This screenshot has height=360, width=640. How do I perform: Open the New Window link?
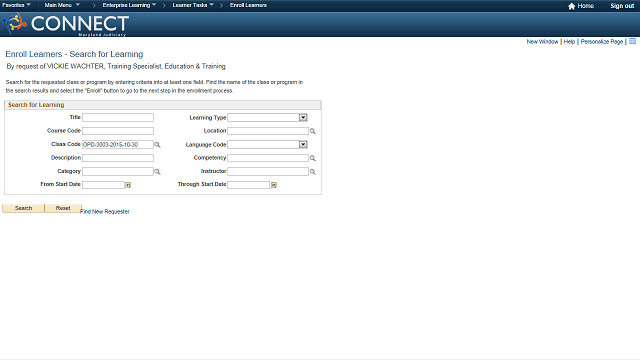(x=542, y=42)
